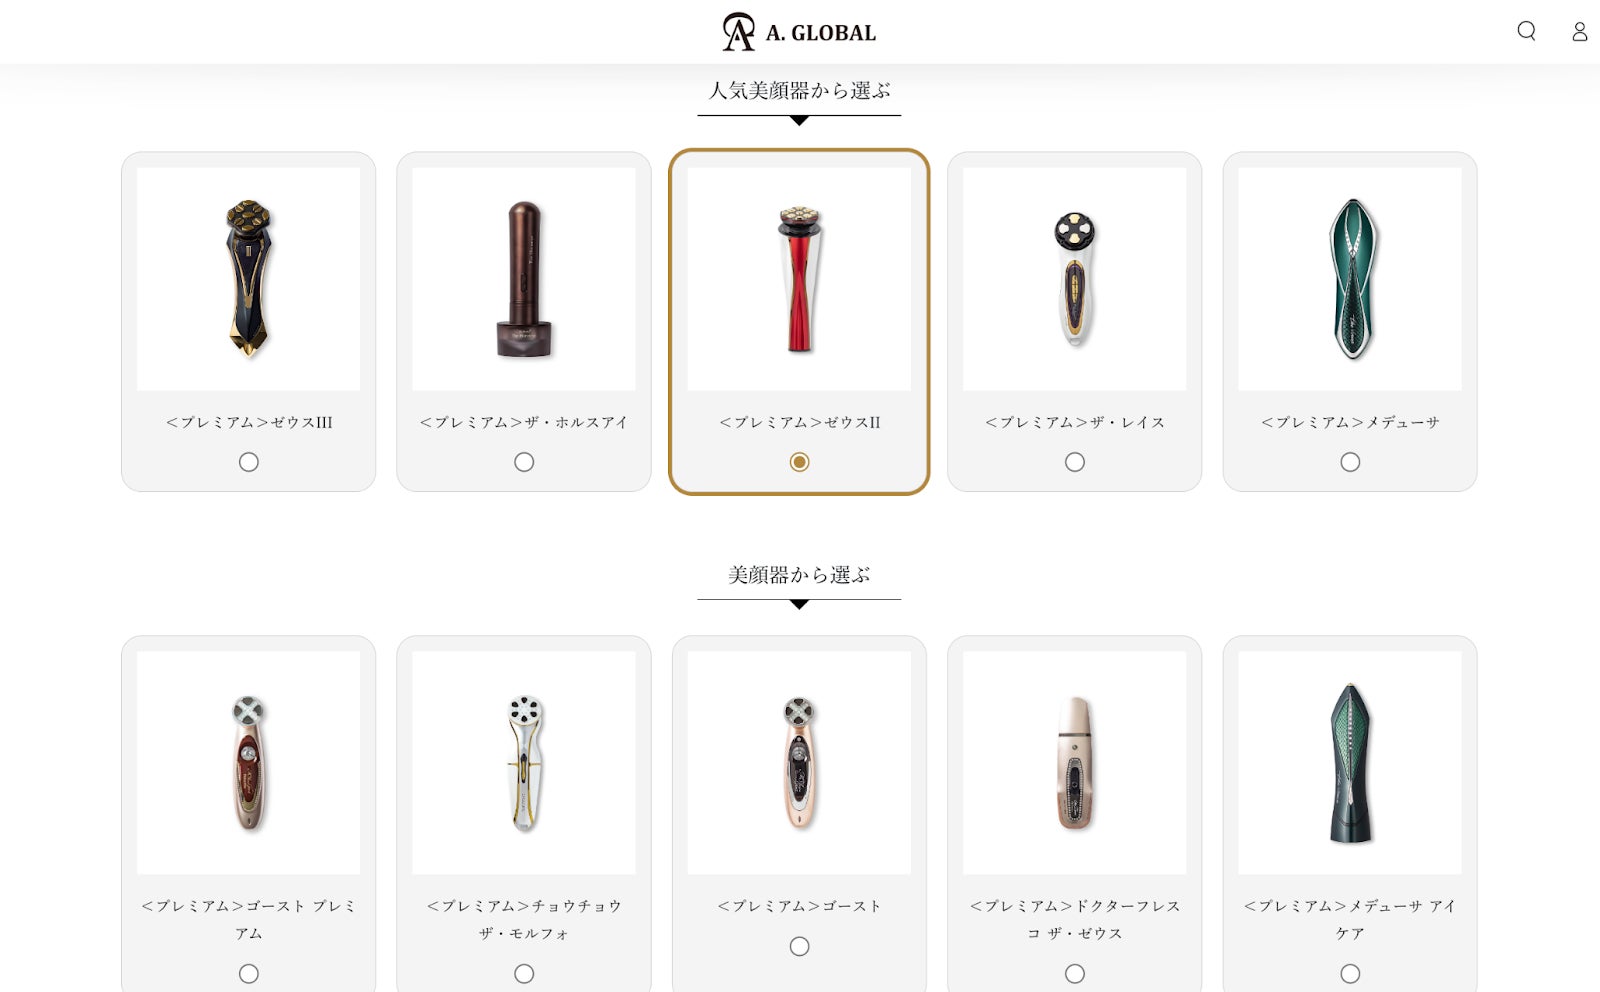The height and width of the screenshot is (992, 1600).
Task: Click the green メデューサ device image
Action: click(1350, 279)
